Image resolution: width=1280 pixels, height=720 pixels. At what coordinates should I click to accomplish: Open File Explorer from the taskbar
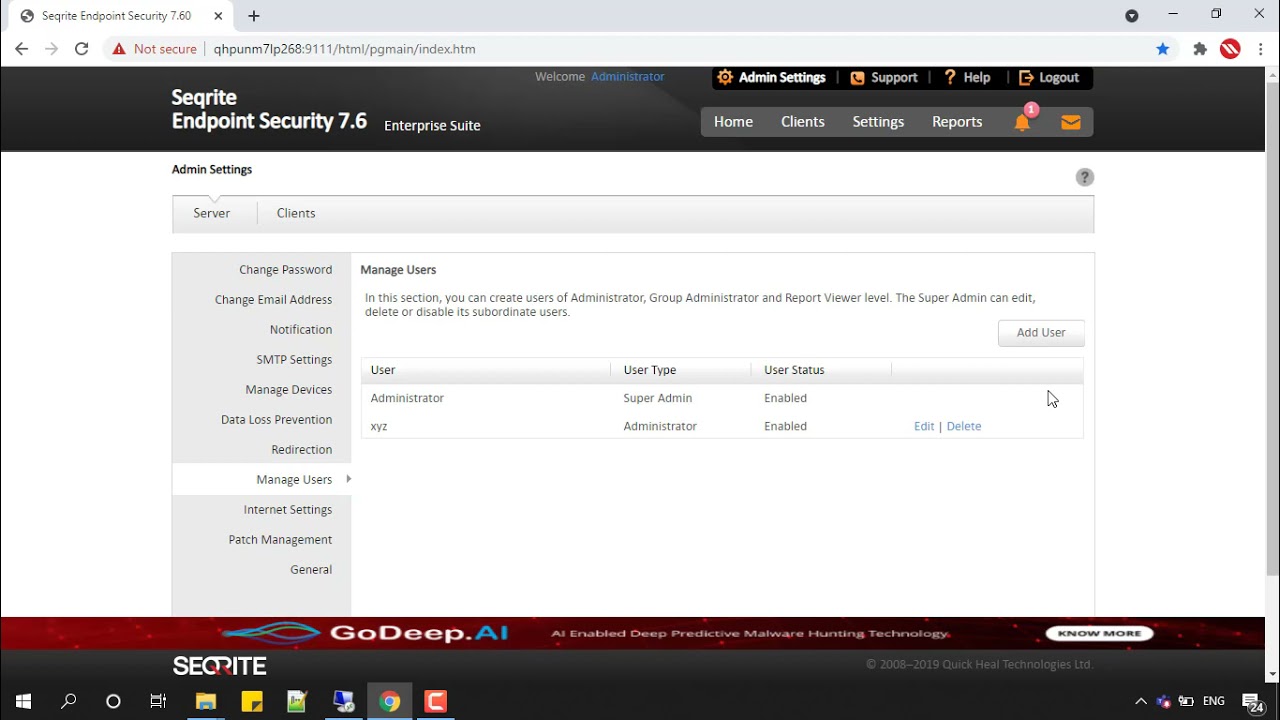click(x=206, y=701)
